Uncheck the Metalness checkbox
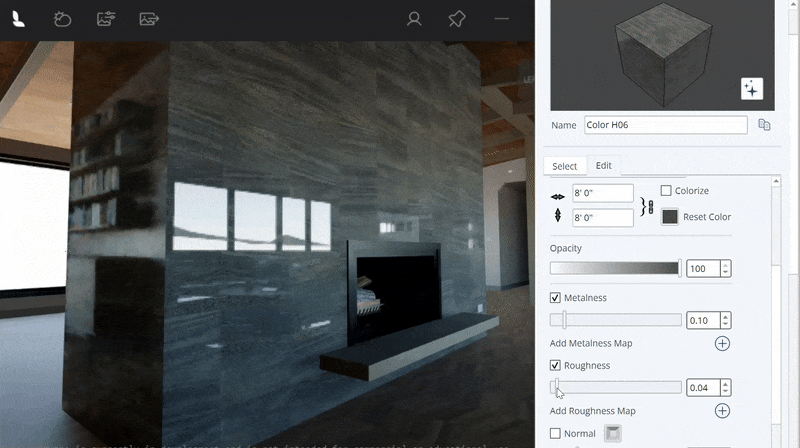 556,298
